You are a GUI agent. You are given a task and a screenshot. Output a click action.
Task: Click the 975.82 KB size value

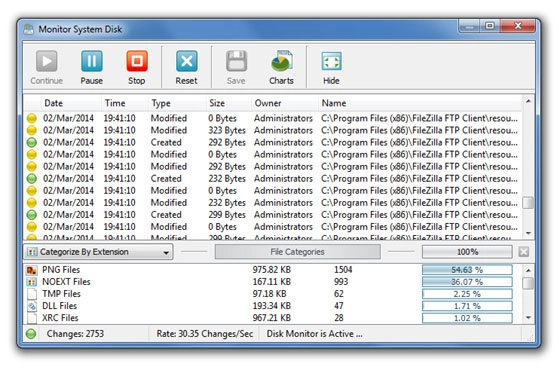tap(271, 270)
